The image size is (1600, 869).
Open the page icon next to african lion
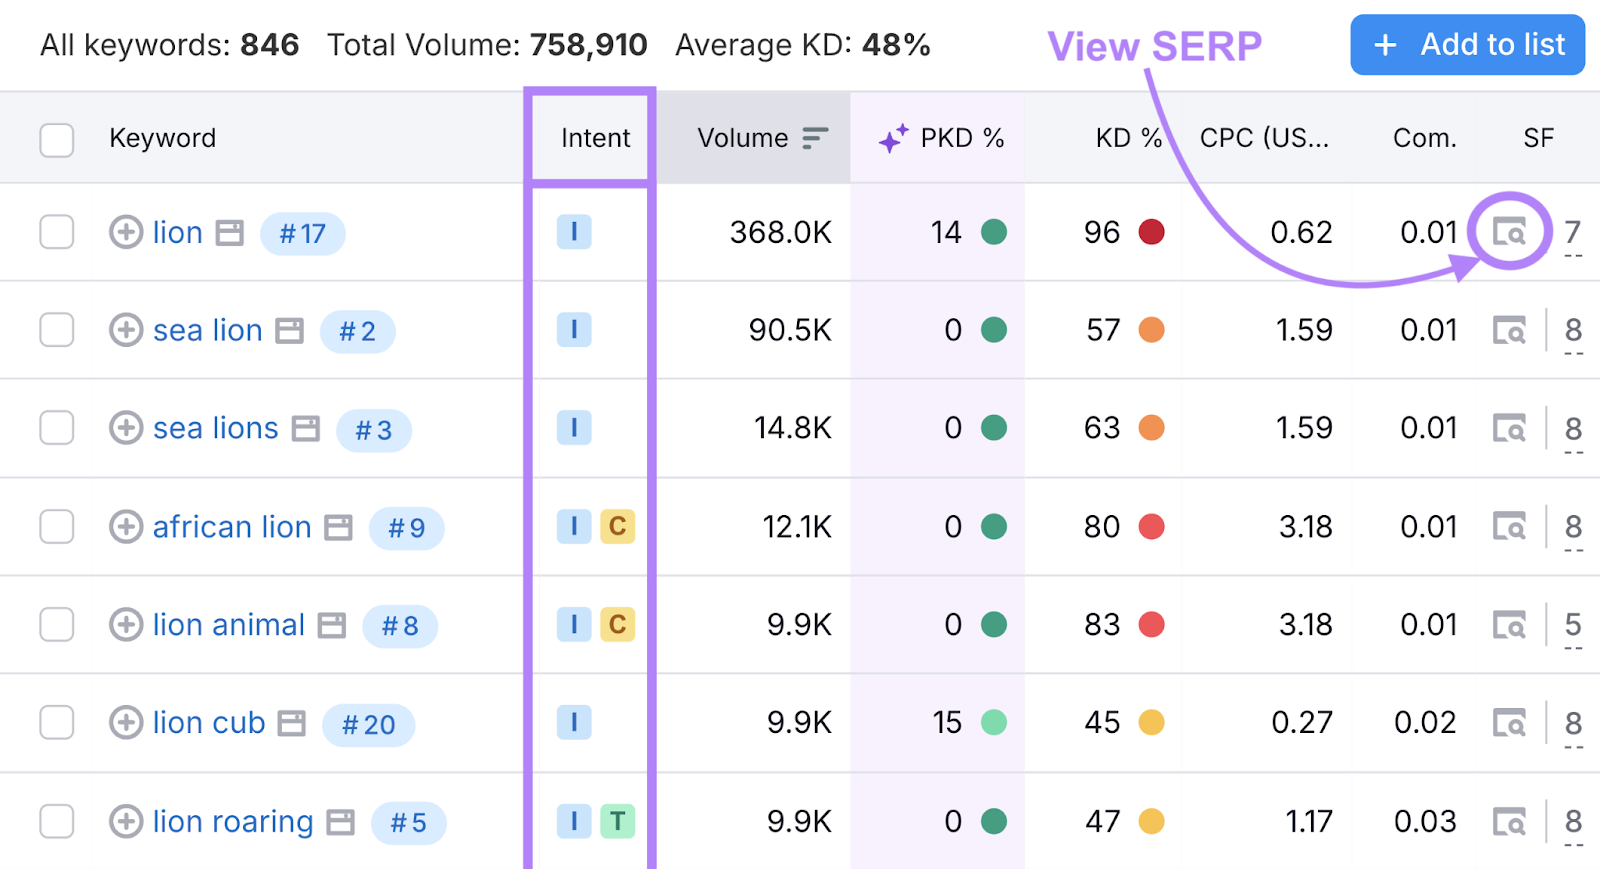339,527
